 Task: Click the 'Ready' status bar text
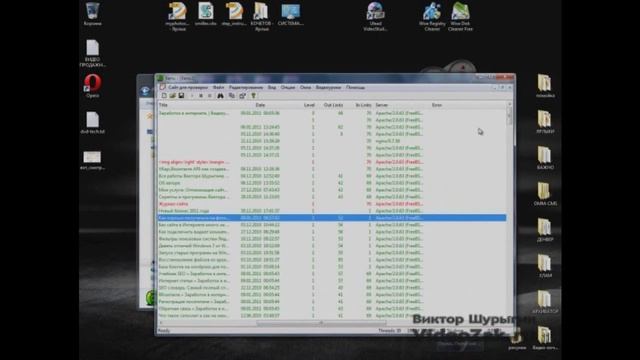point(164,331)
